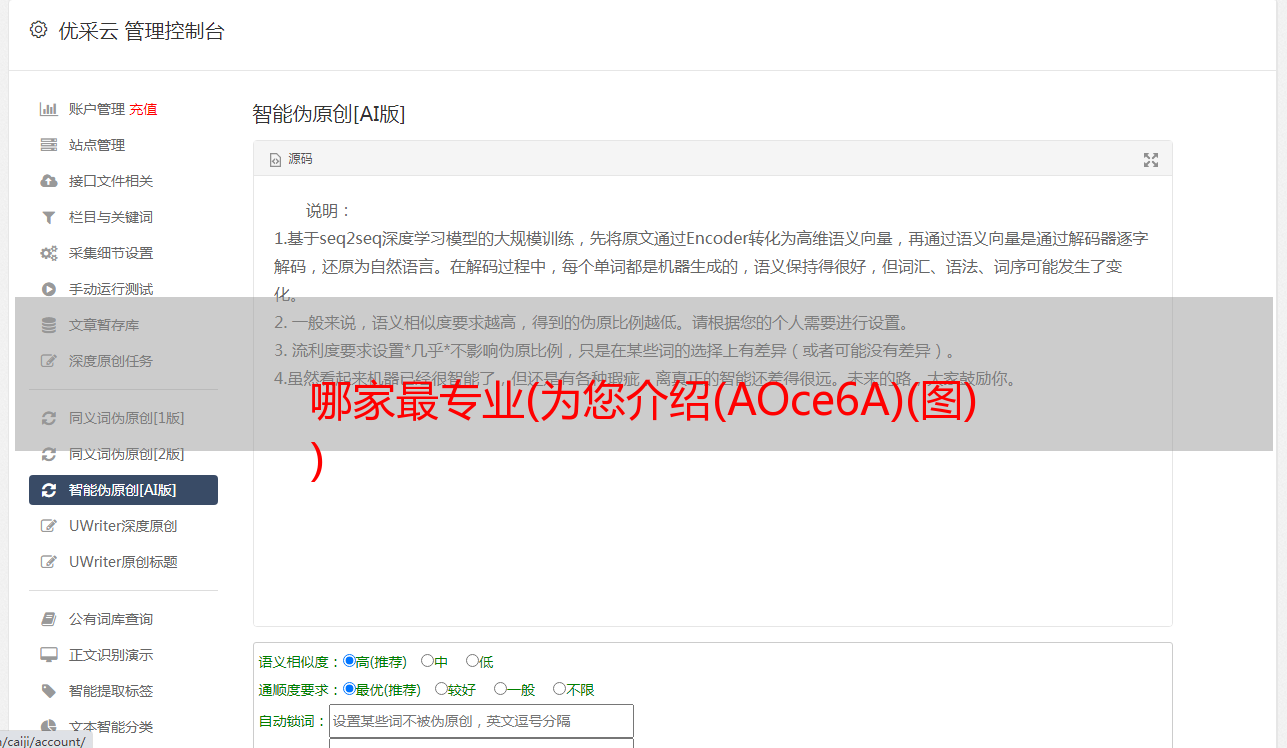1287x748 pixels.
Task: Select 不限 for 通顺度要求
Action: tap(559, 689)
